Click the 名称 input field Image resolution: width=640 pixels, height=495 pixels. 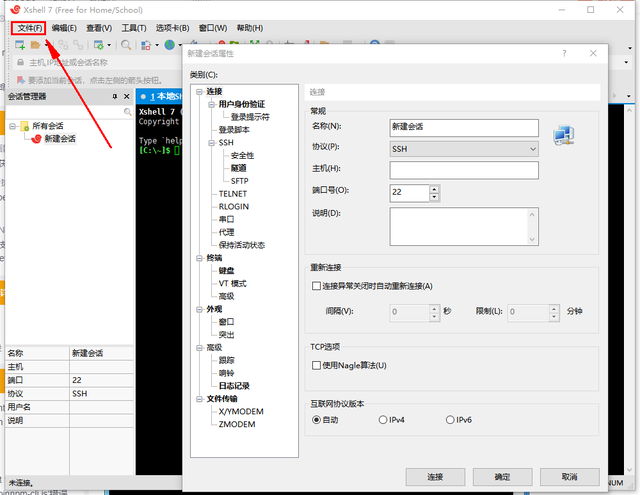(x=464, y=128)
